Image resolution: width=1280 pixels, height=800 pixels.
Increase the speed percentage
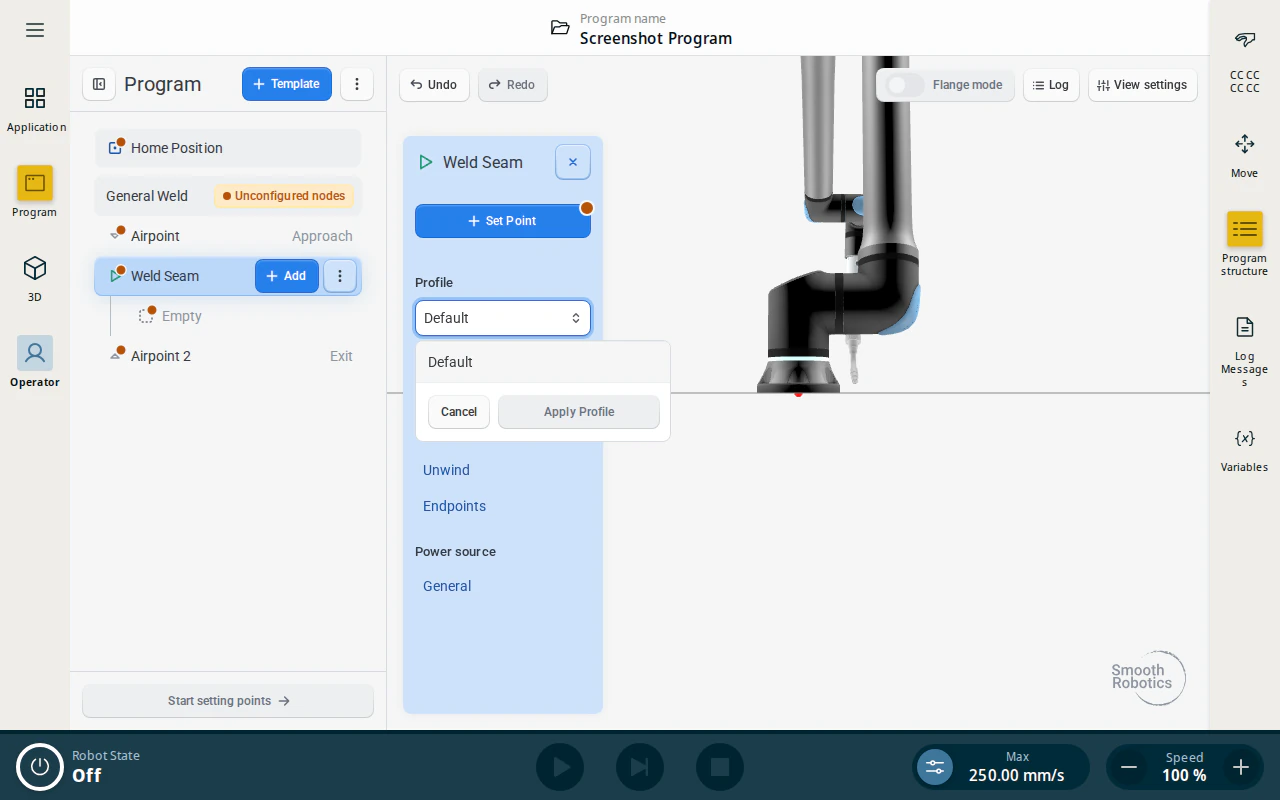(1241, 767)
